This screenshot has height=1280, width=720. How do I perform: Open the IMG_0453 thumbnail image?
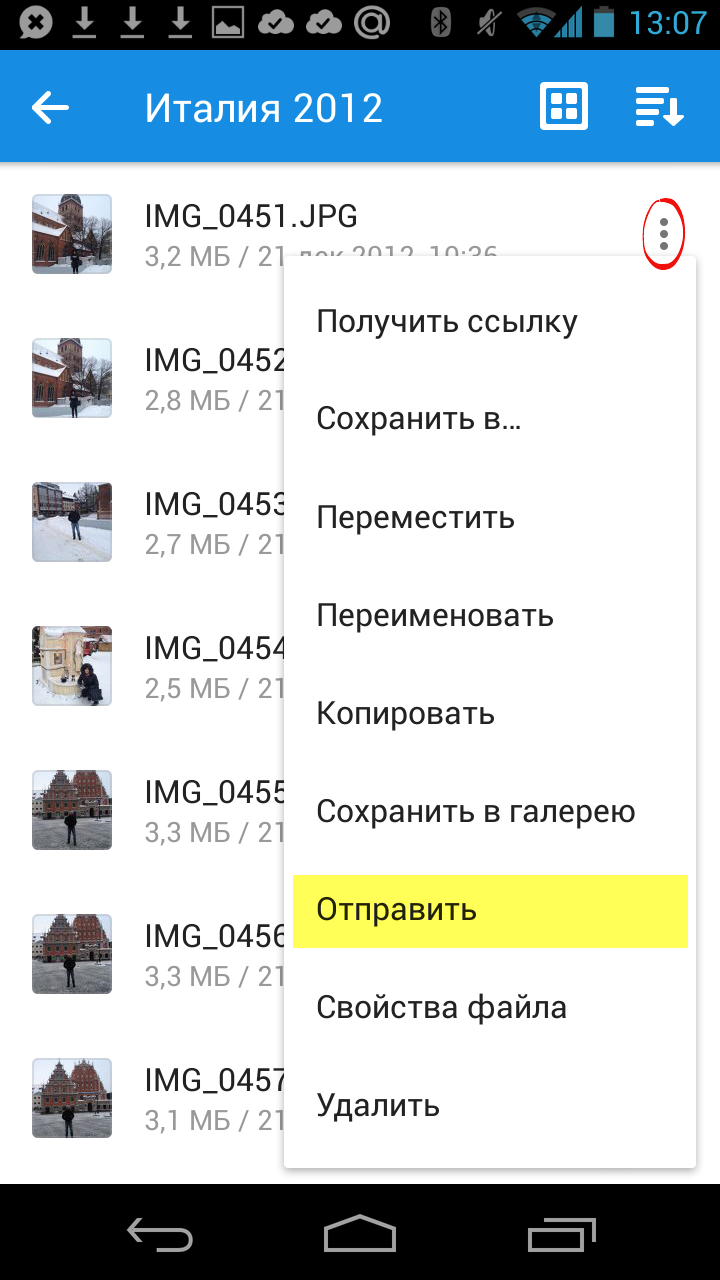72,522
